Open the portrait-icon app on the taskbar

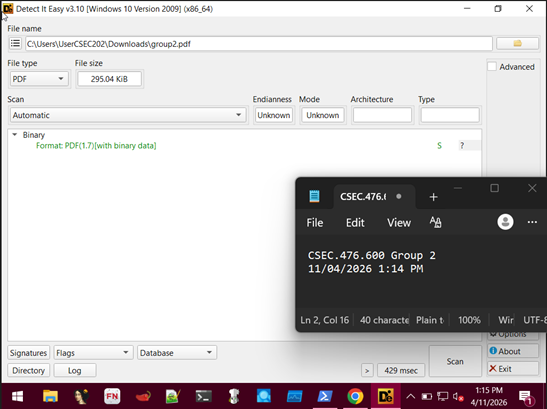point(81,397)
